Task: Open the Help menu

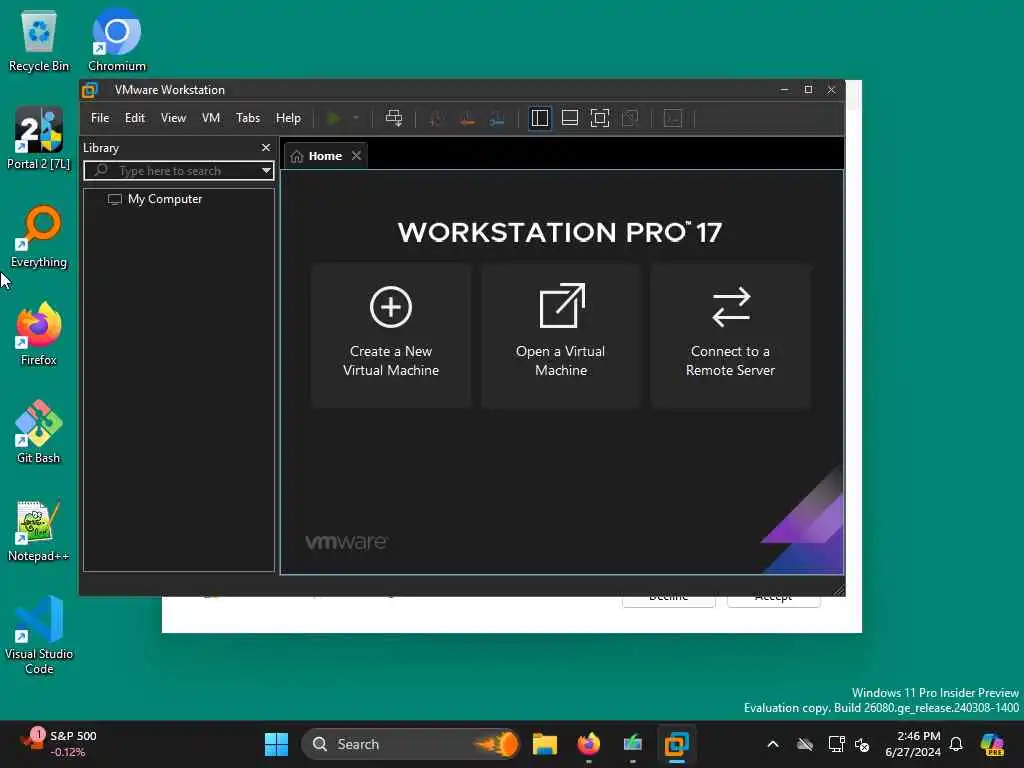Action: pos(288,118)
